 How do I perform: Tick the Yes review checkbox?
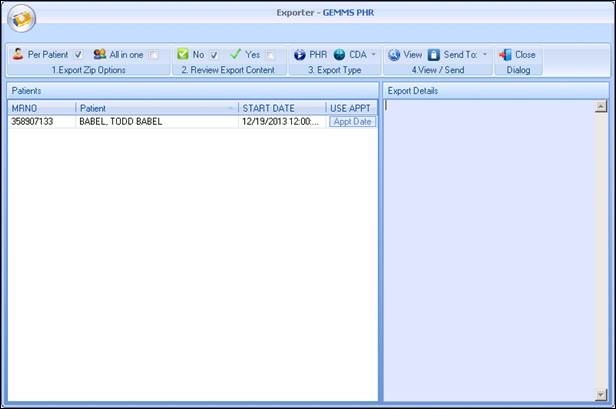pyautogui.click(x=271, y=55)
